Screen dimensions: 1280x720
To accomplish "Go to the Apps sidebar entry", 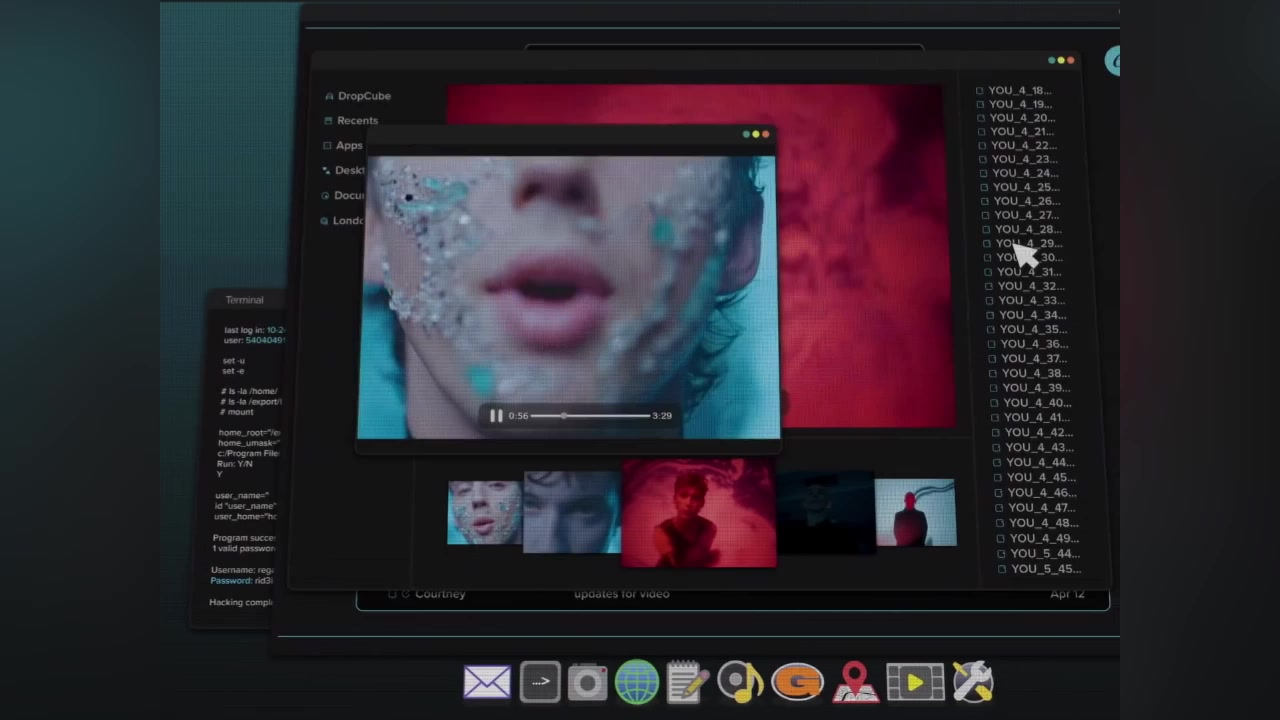I will [x=349, y=145].
